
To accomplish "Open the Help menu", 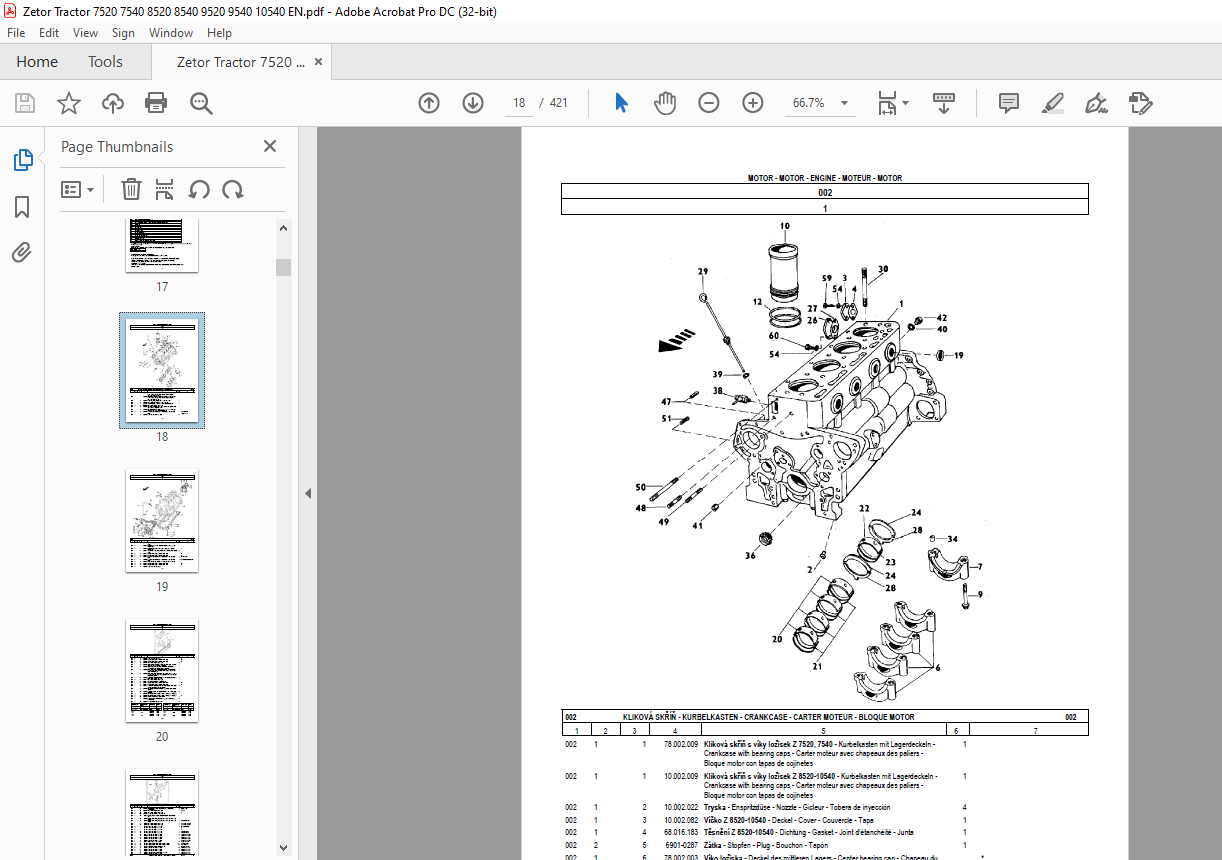I will point(218,33).
